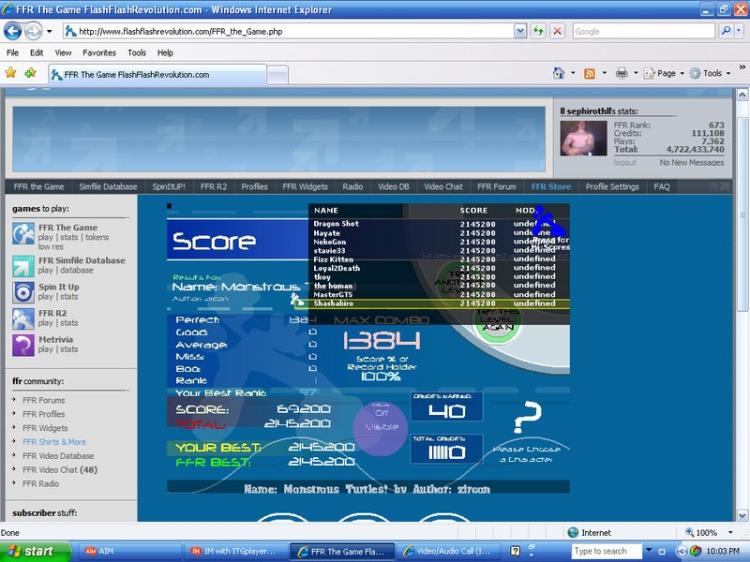Click the Favorites Center star icon

11,73
